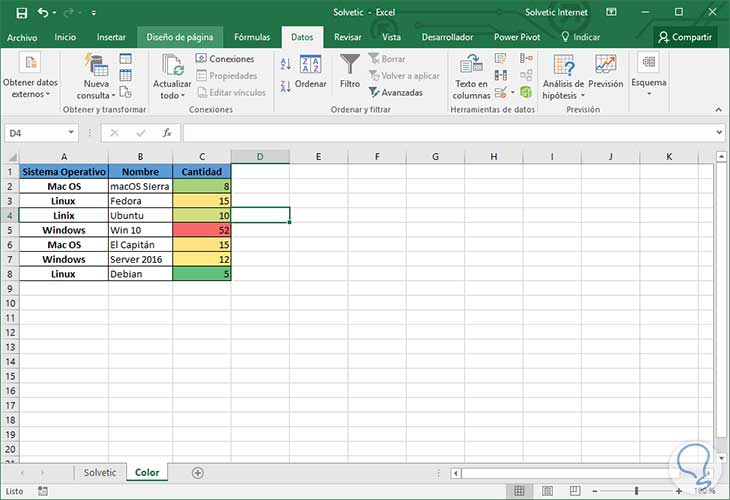Click the macro recording icon in status bar
This screenshot has height=500, width=730.
[x=43, y=491]
